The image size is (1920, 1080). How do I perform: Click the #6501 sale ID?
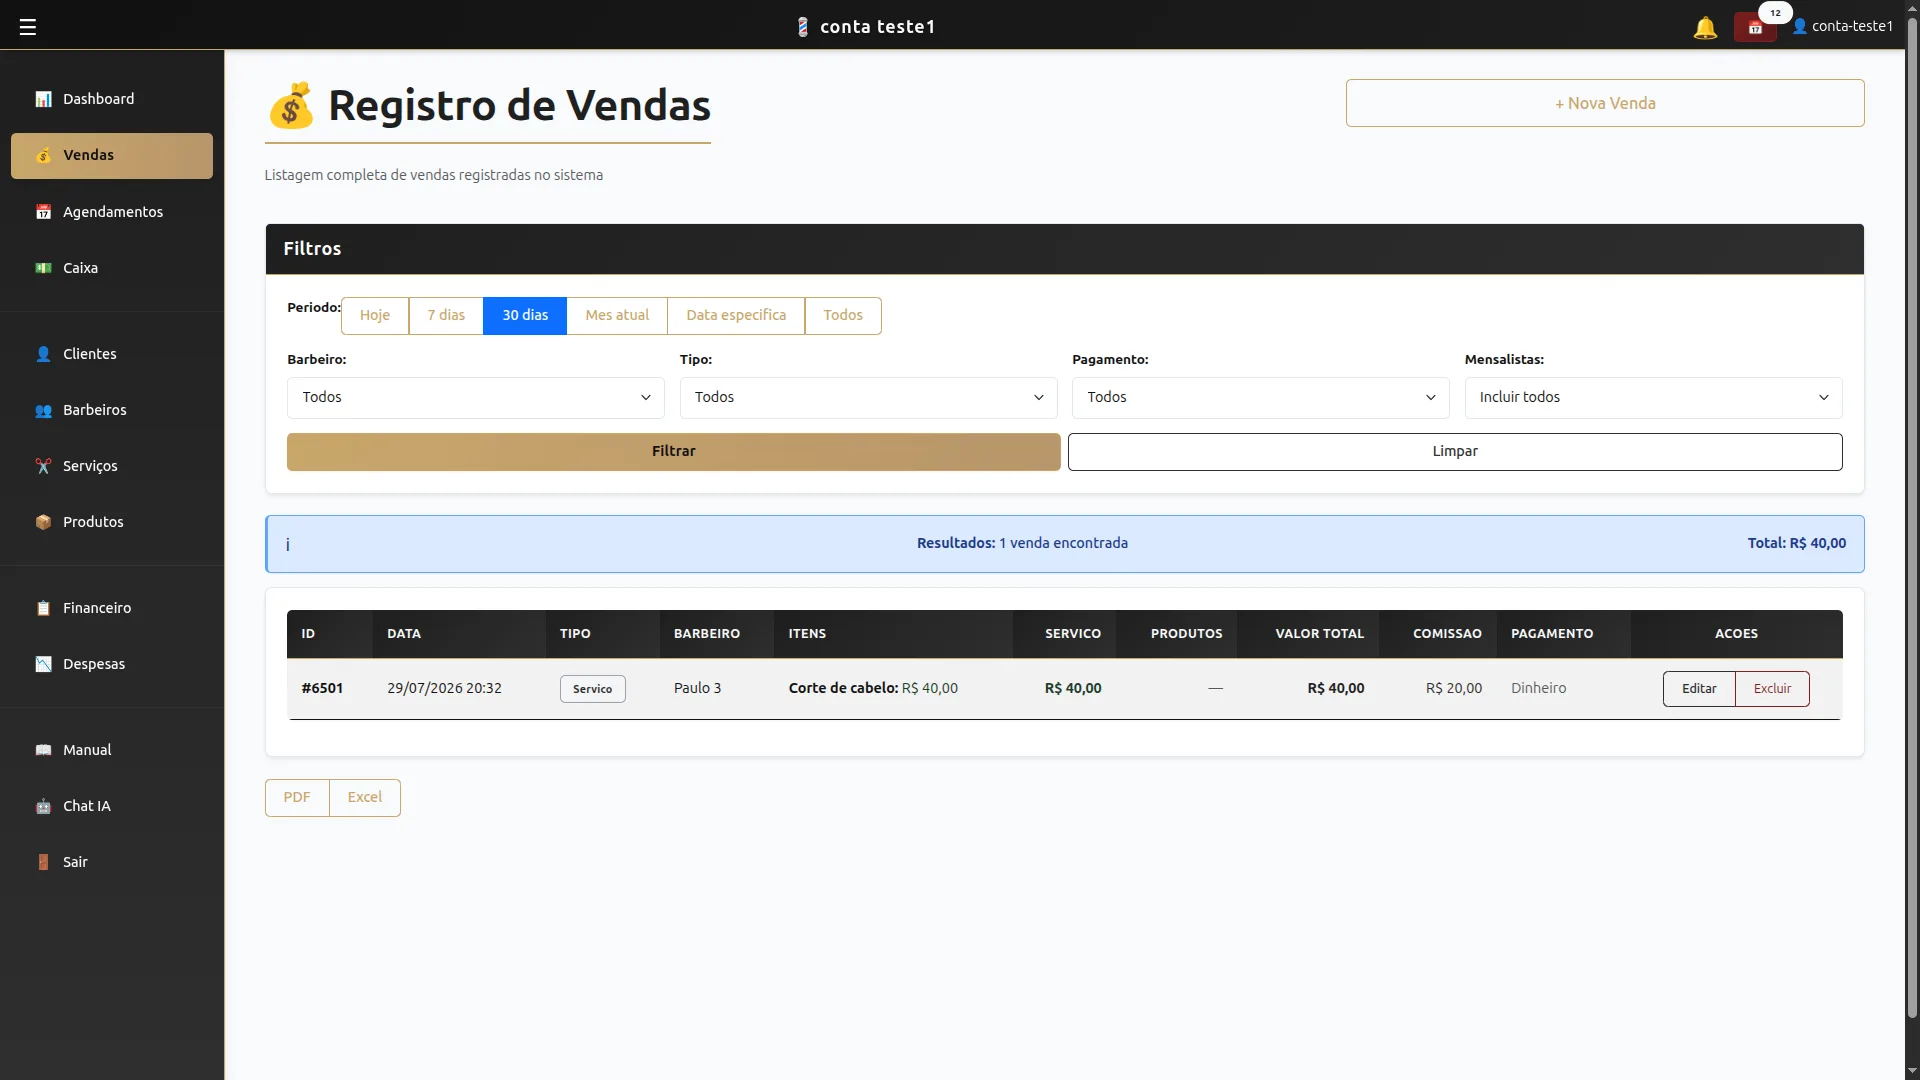coord(322,688)
